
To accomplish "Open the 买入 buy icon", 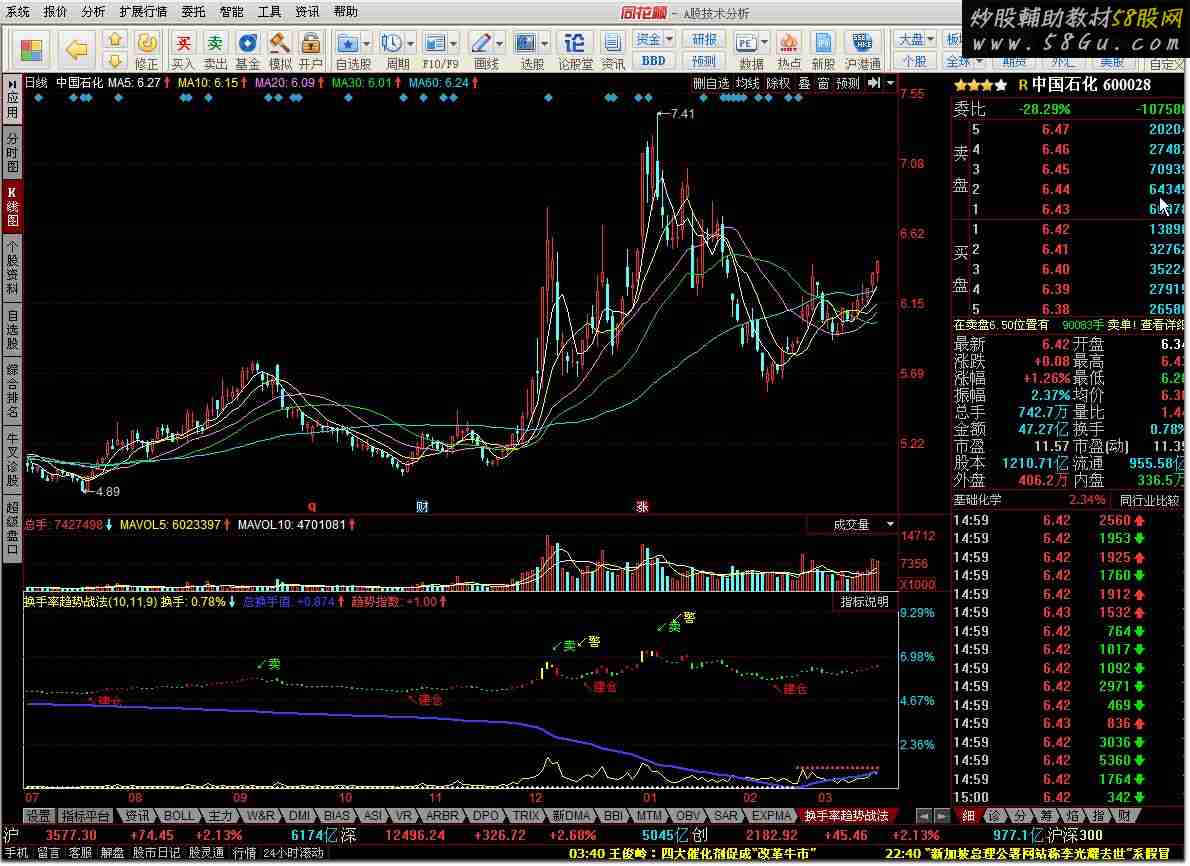I will [183, 50].
